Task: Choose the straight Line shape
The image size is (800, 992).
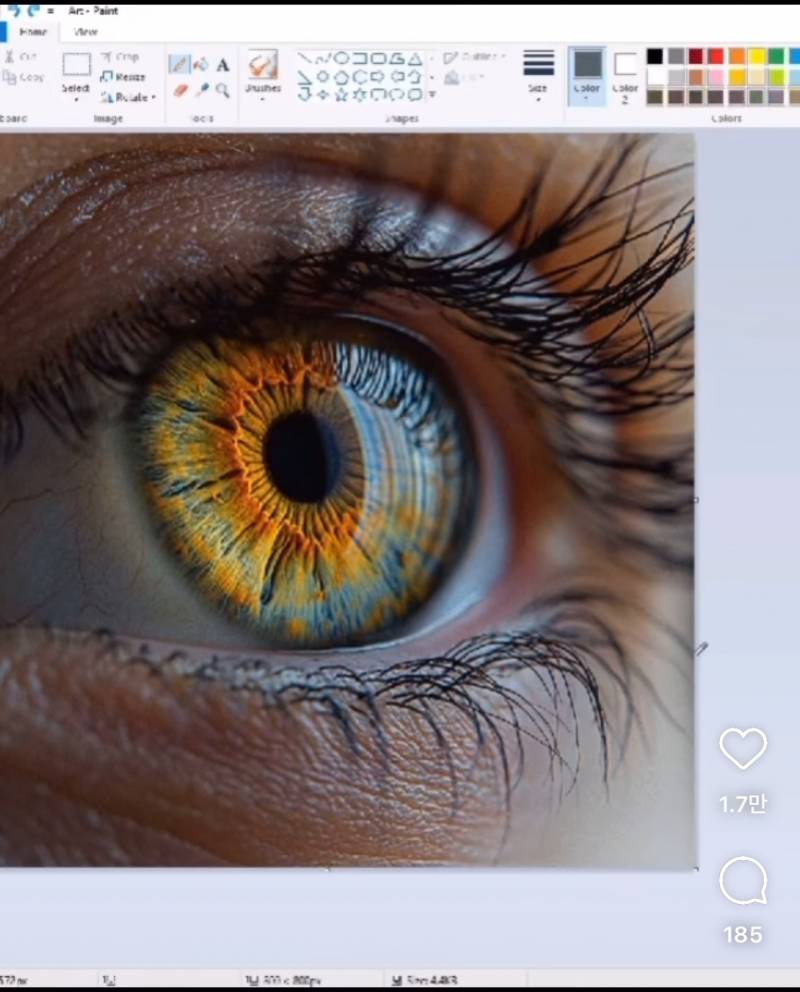Action: (x=305, y=59)
